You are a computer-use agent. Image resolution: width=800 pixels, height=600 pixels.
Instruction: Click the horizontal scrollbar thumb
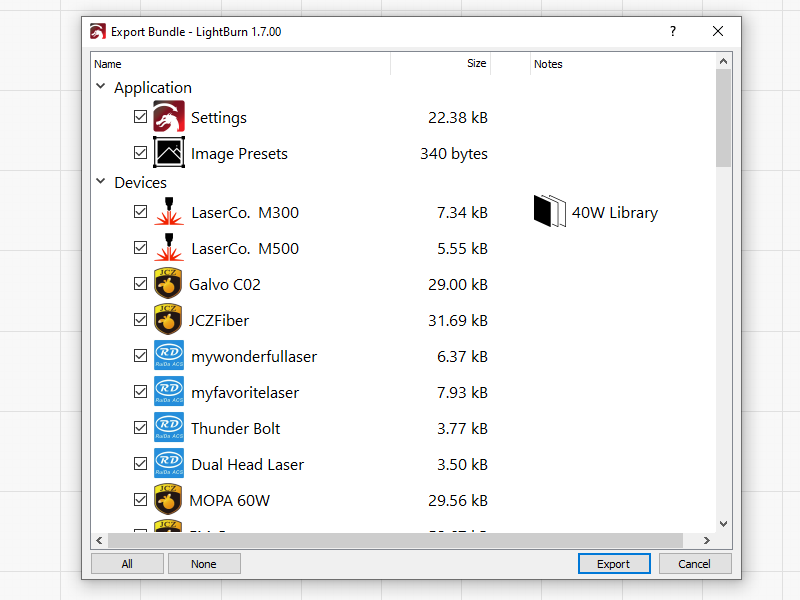click(390, 541)
